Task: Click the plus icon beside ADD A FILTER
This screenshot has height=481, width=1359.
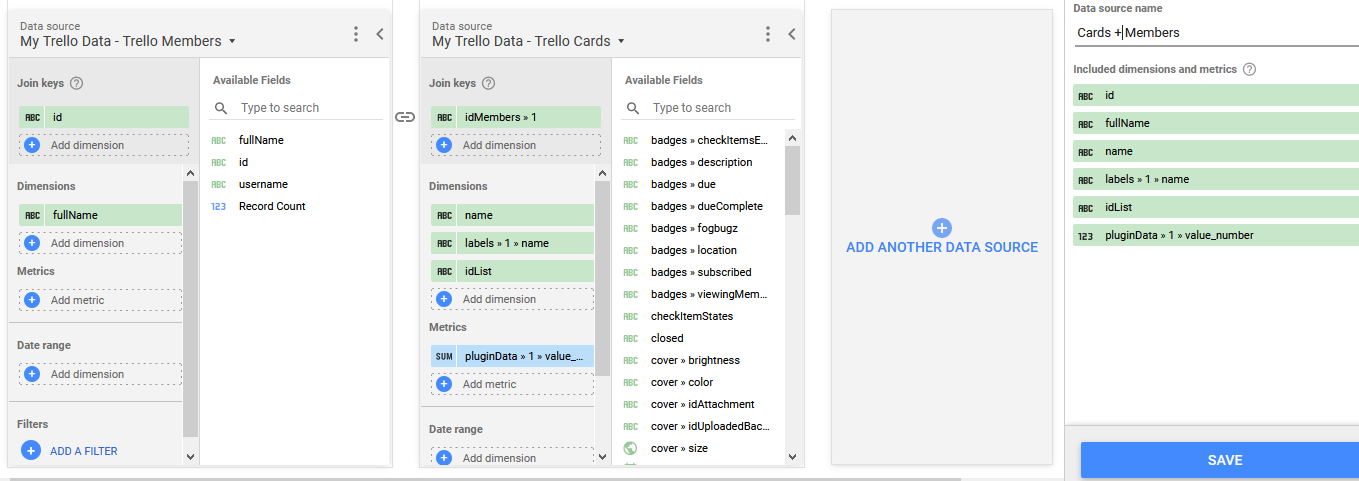Action: [31, 451]
